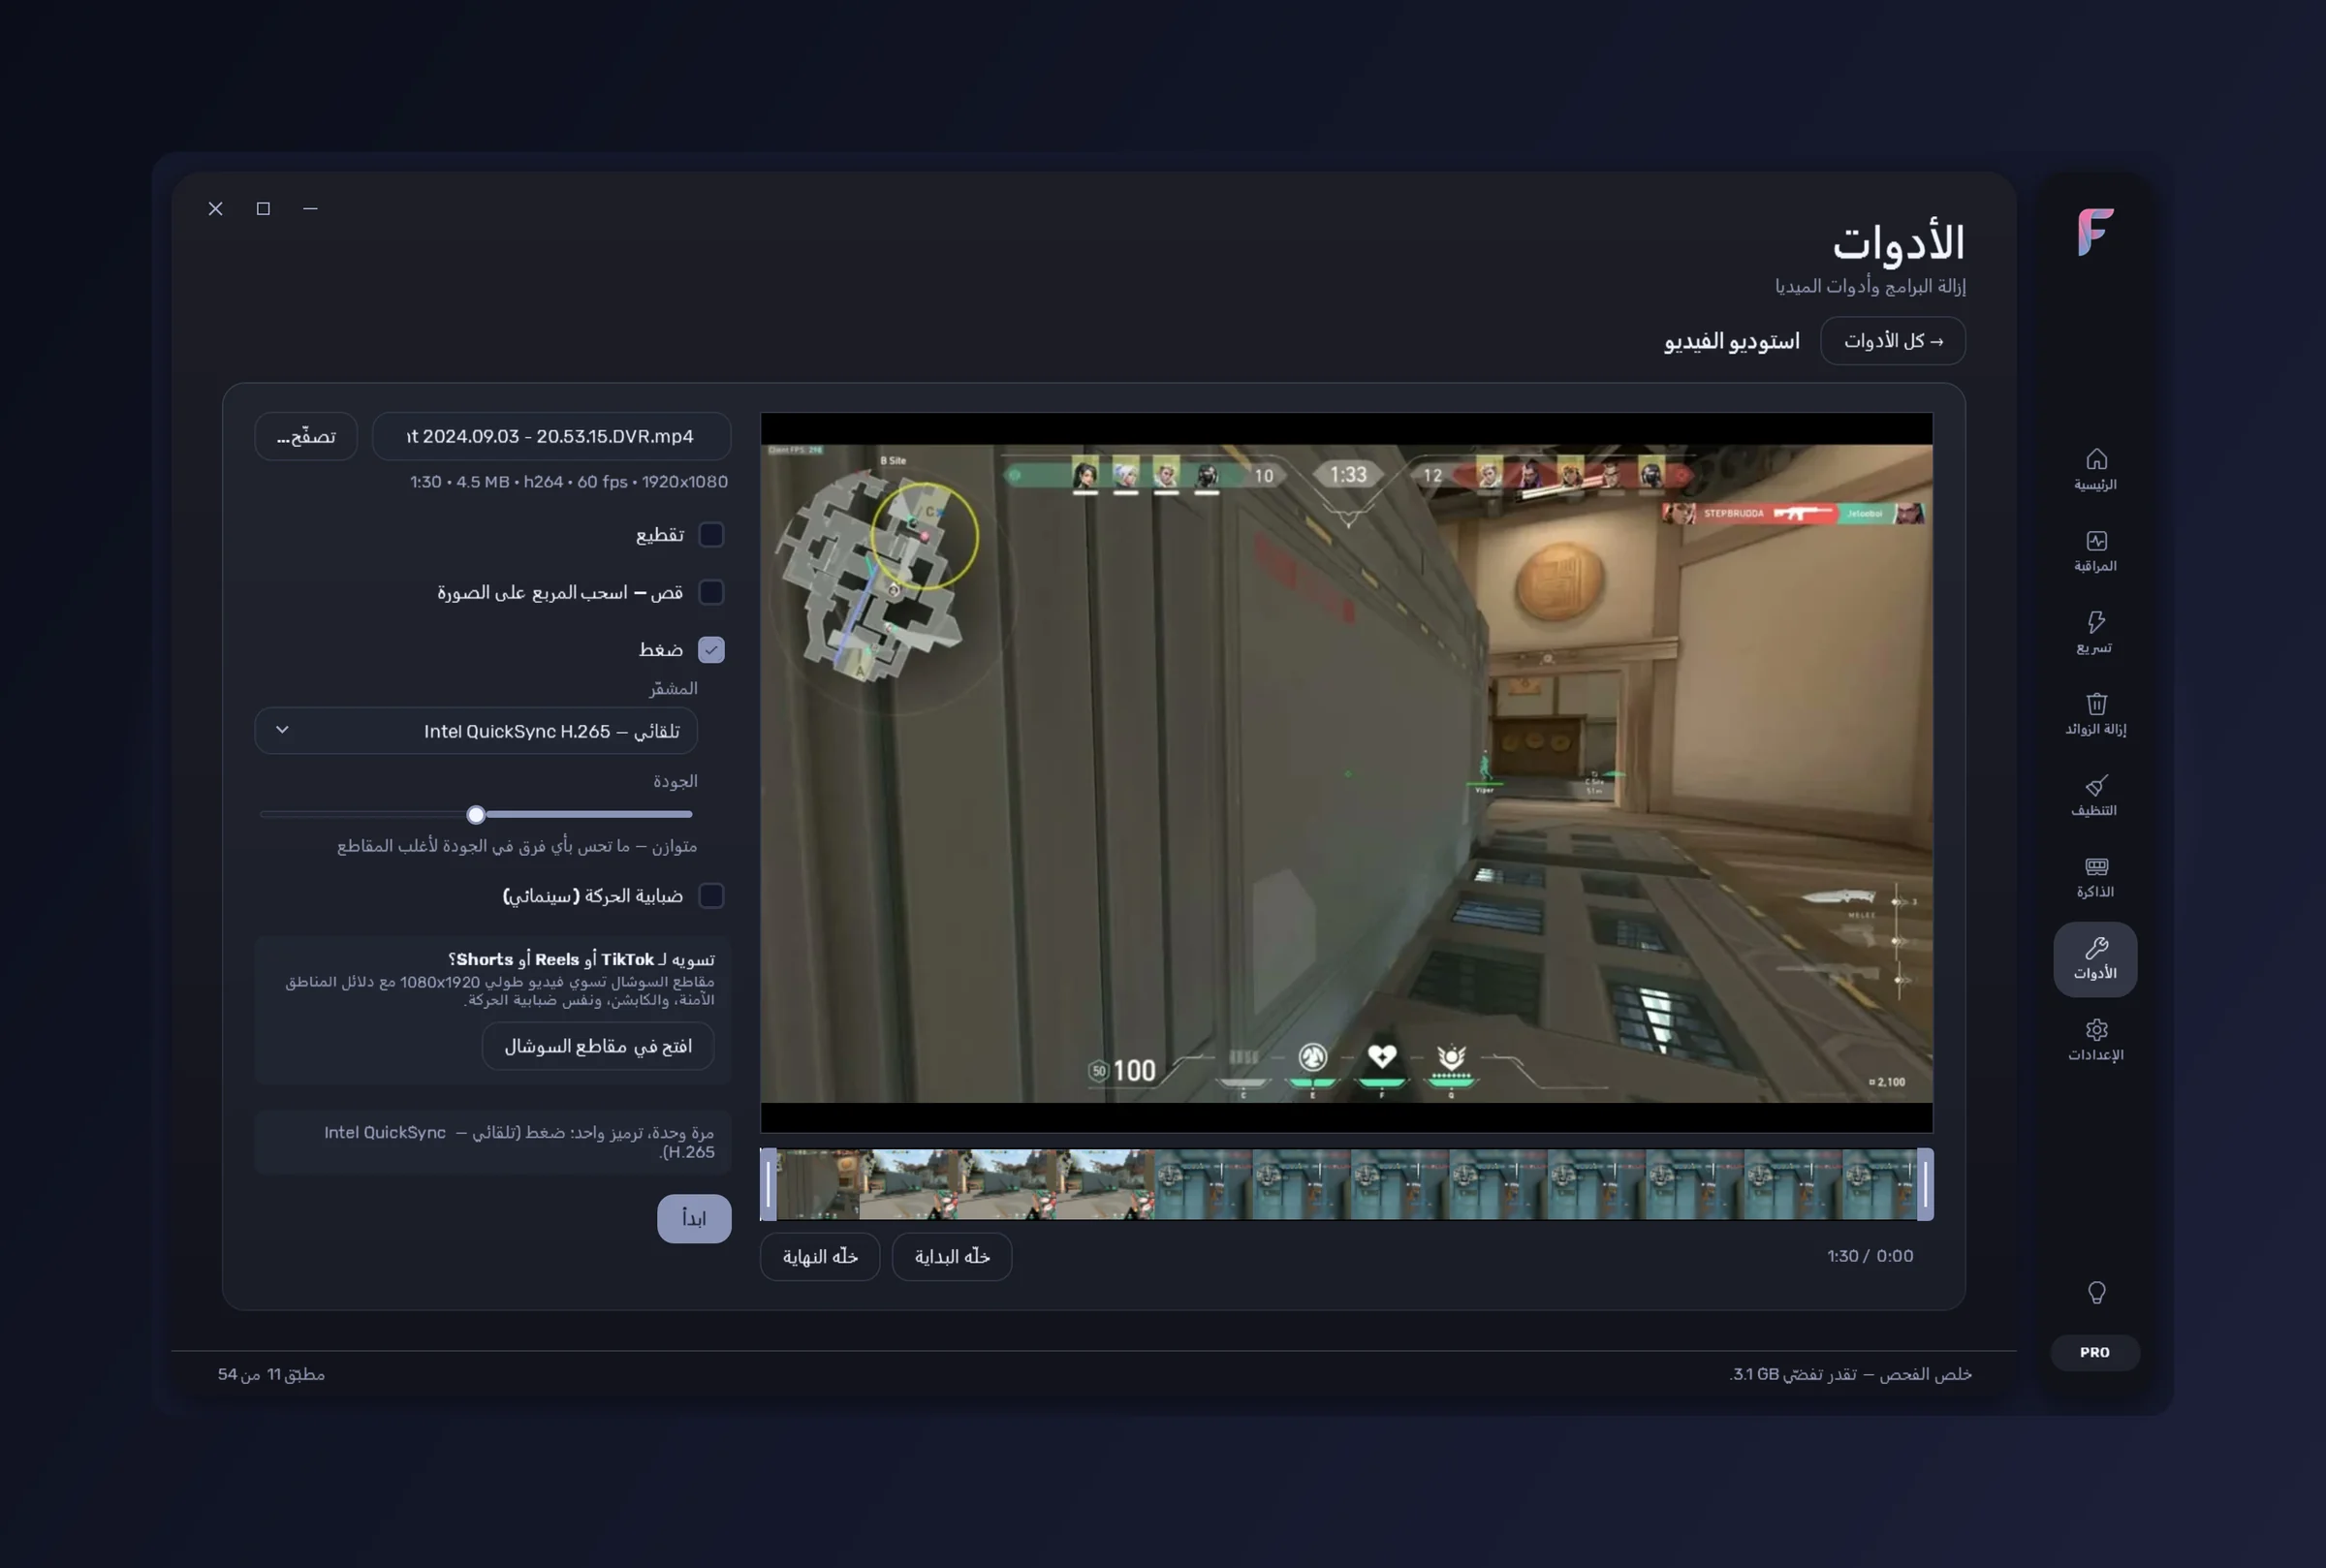2326x1568 pixels.
Task: Expand the المشفّر encoder dropdown
Action: tap(476, 731)
